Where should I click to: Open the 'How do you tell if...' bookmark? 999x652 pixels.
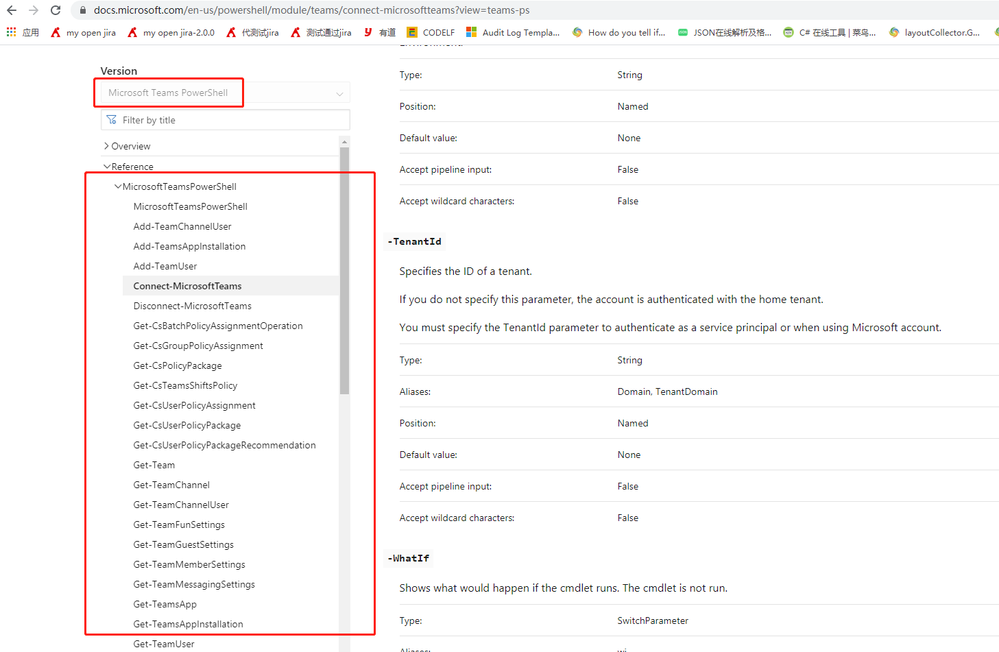(x=619, y=33)
